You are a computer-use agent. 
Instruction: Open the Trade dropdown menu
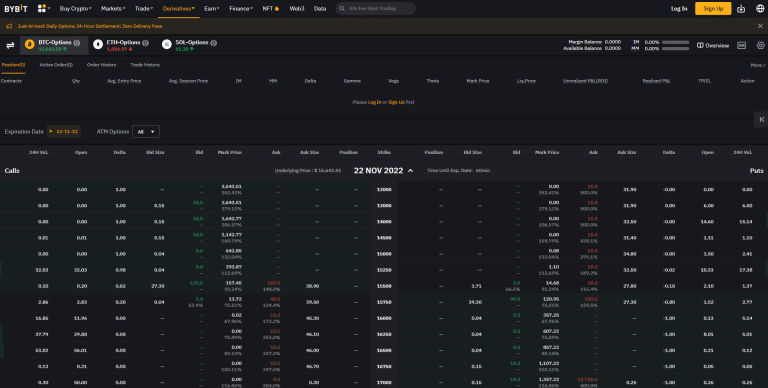144,8
